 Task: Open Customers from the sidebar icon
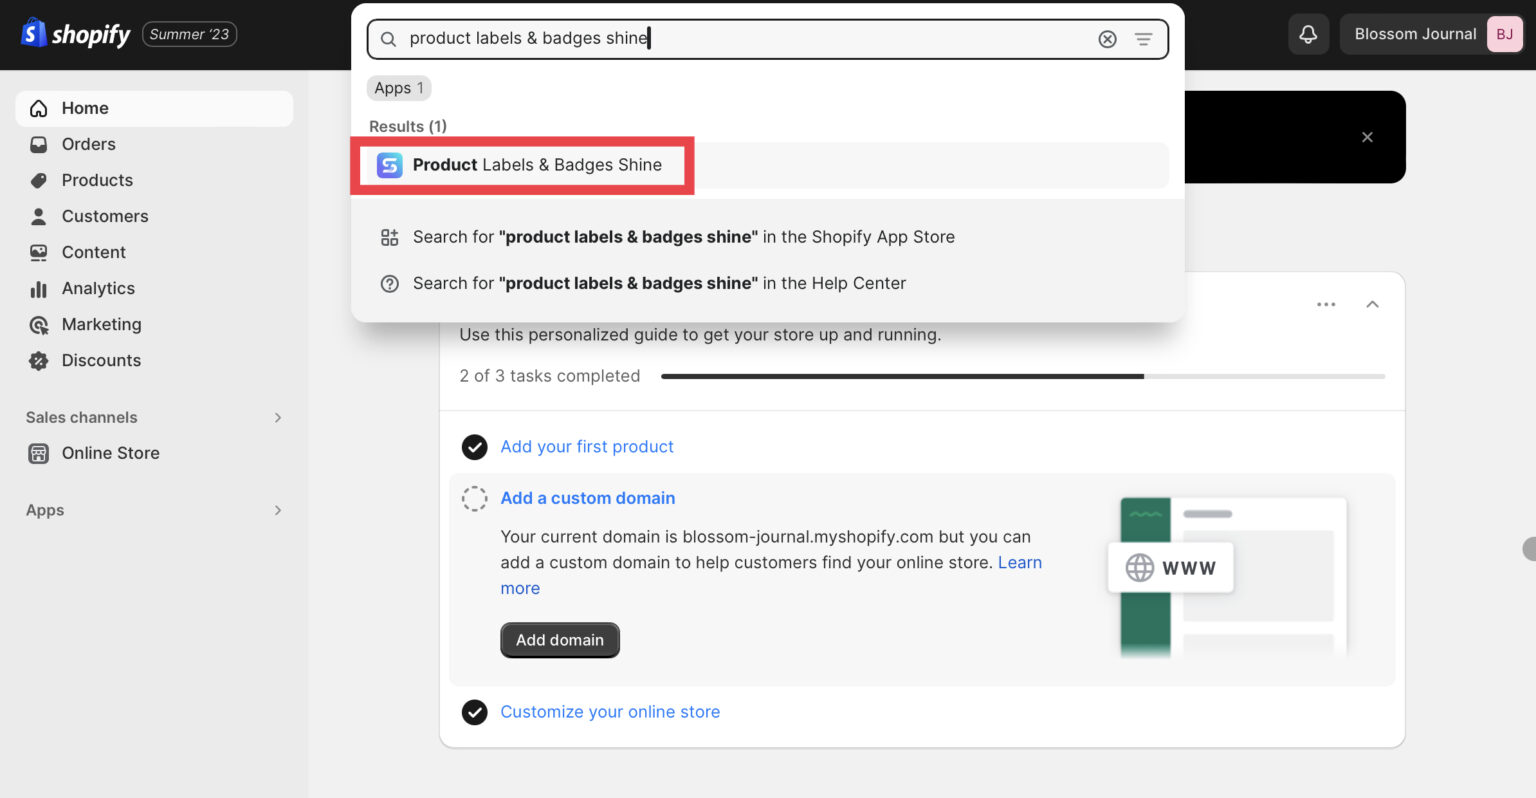pos(38,216)
